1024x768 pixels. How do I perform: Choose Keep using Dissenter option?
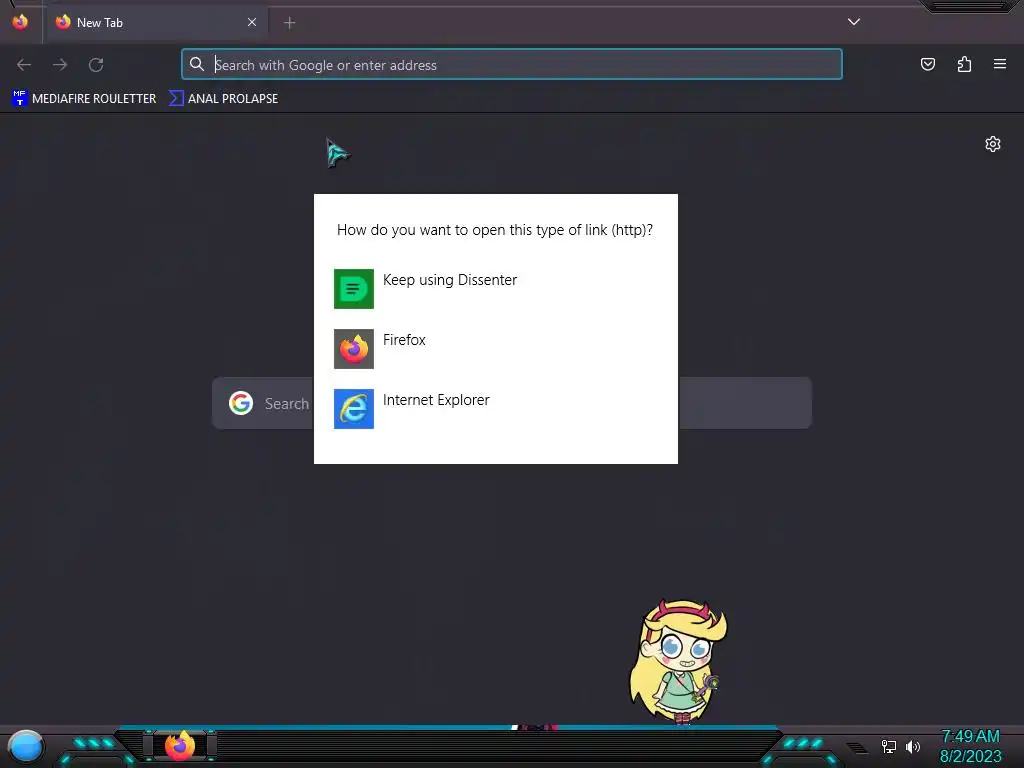pos(495,289)
